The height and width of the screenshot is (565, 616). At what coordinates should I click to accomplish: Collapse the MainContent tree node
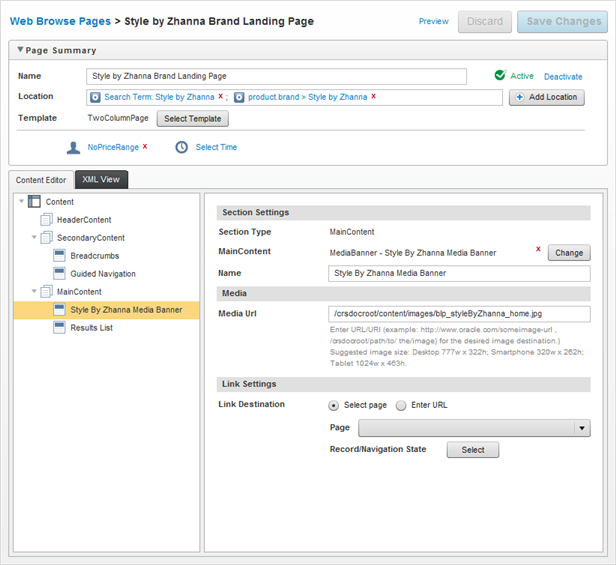34,291
